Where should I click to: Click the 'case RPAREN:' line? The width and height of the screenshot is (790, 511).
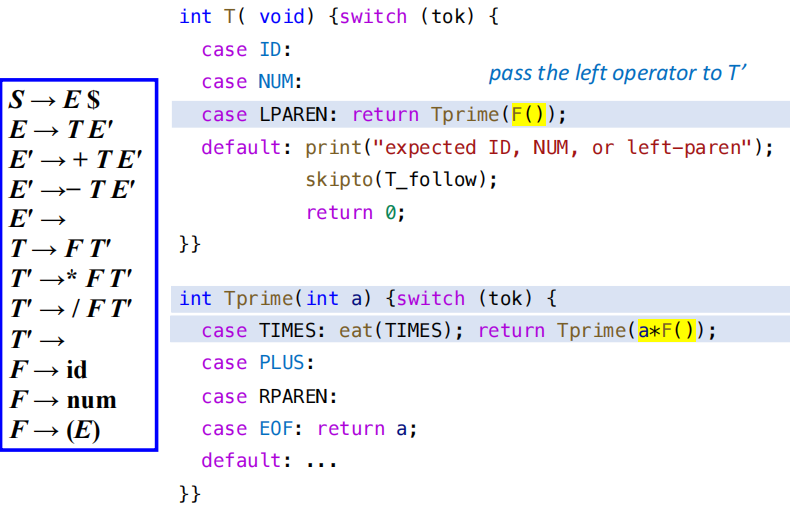click(x=268, y=395)
